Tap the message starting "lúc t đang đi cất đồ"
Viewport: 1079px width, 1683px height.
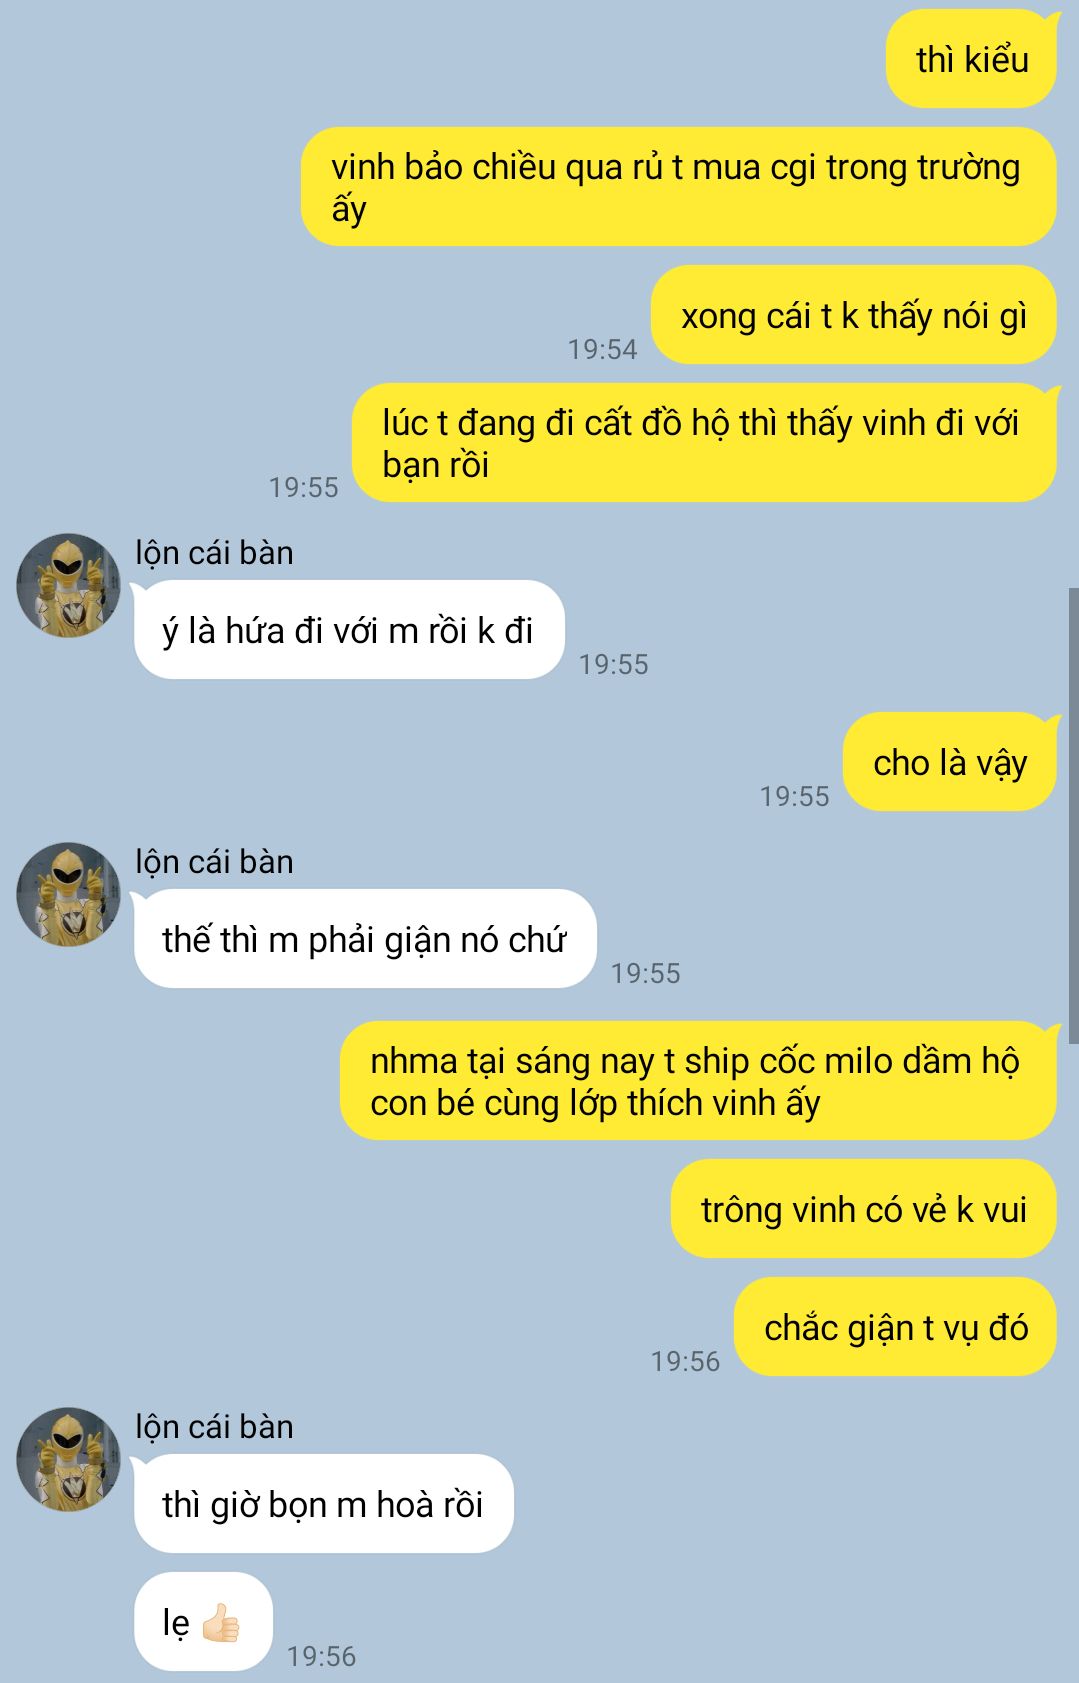705,443
